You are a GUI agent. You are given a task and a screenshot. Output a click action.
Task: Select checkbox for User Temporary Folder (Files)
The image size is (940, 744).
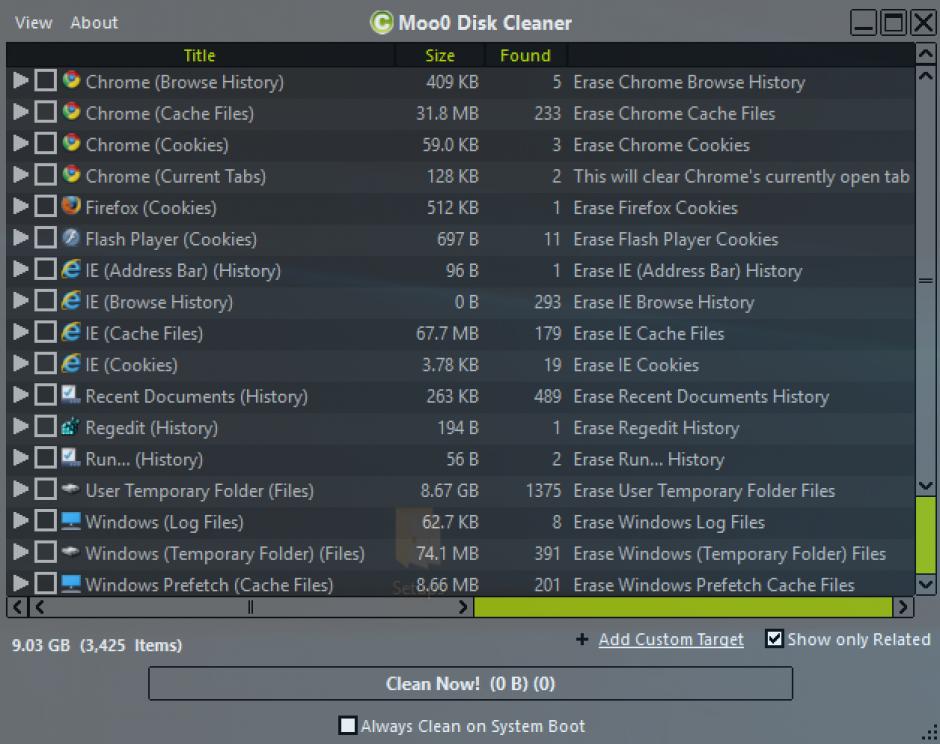pos(46,489)
